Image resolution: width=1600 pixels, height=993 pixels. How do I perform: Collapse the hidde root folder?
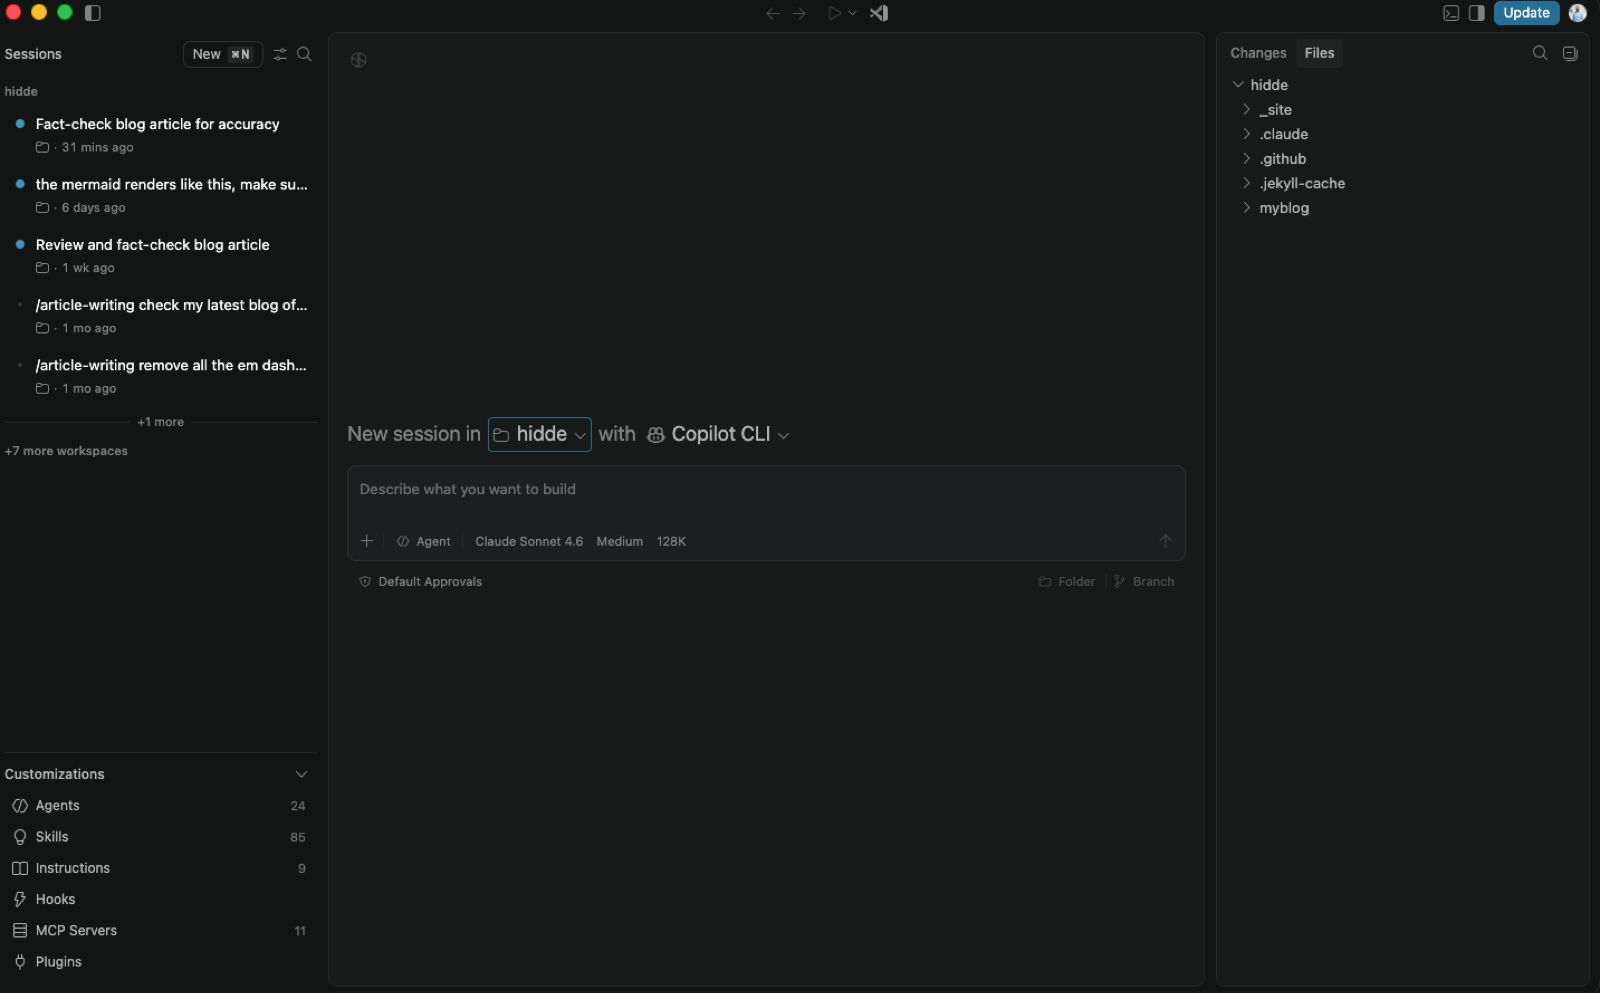tap(1238, 85)
